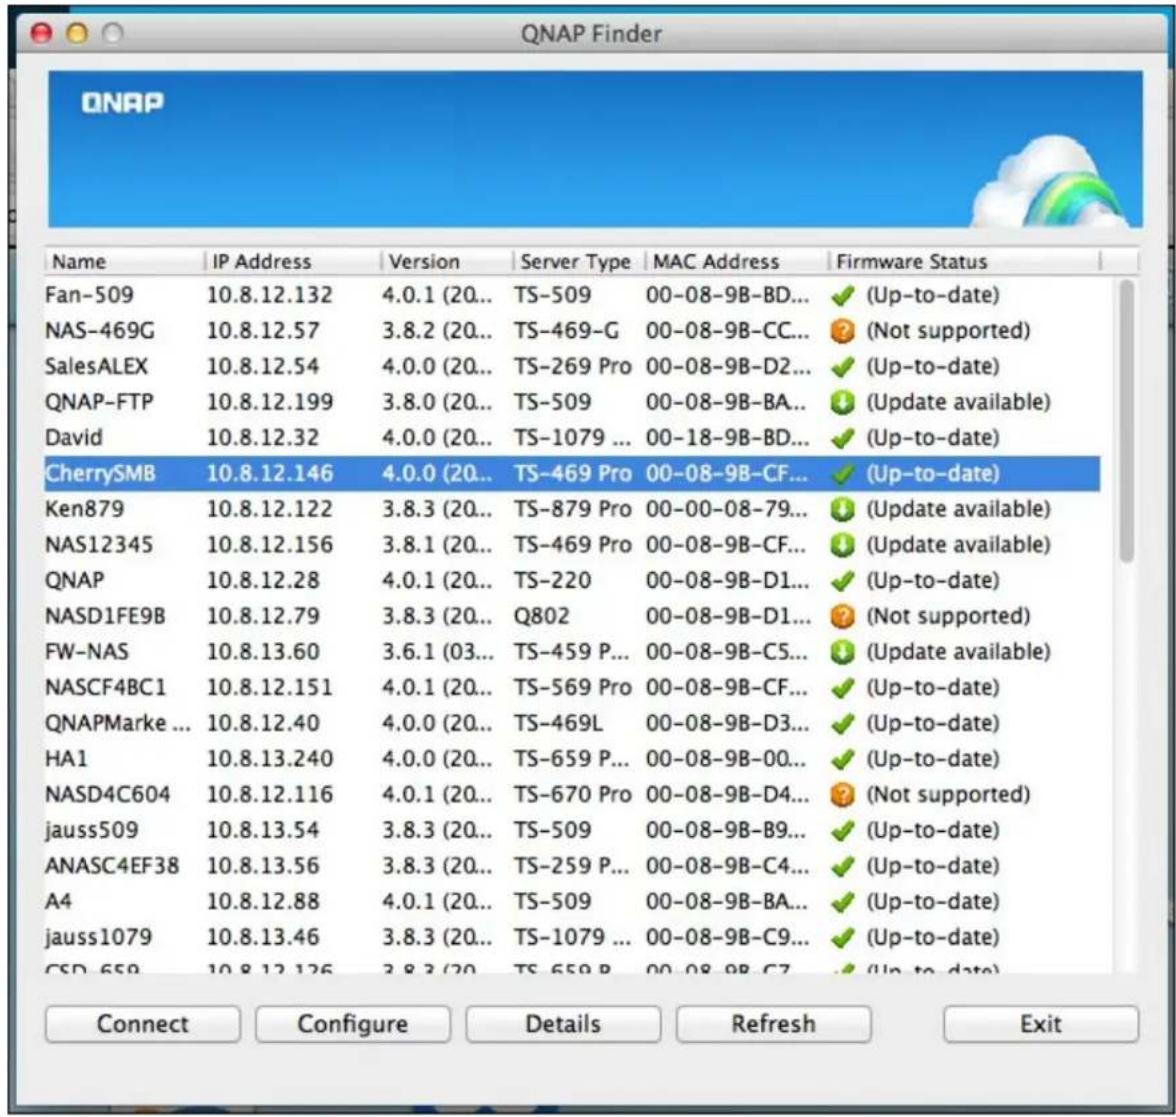Screen dimensions: 1176x1117
Task: Open Configure for the selected server
Action: coord(352,1024)
